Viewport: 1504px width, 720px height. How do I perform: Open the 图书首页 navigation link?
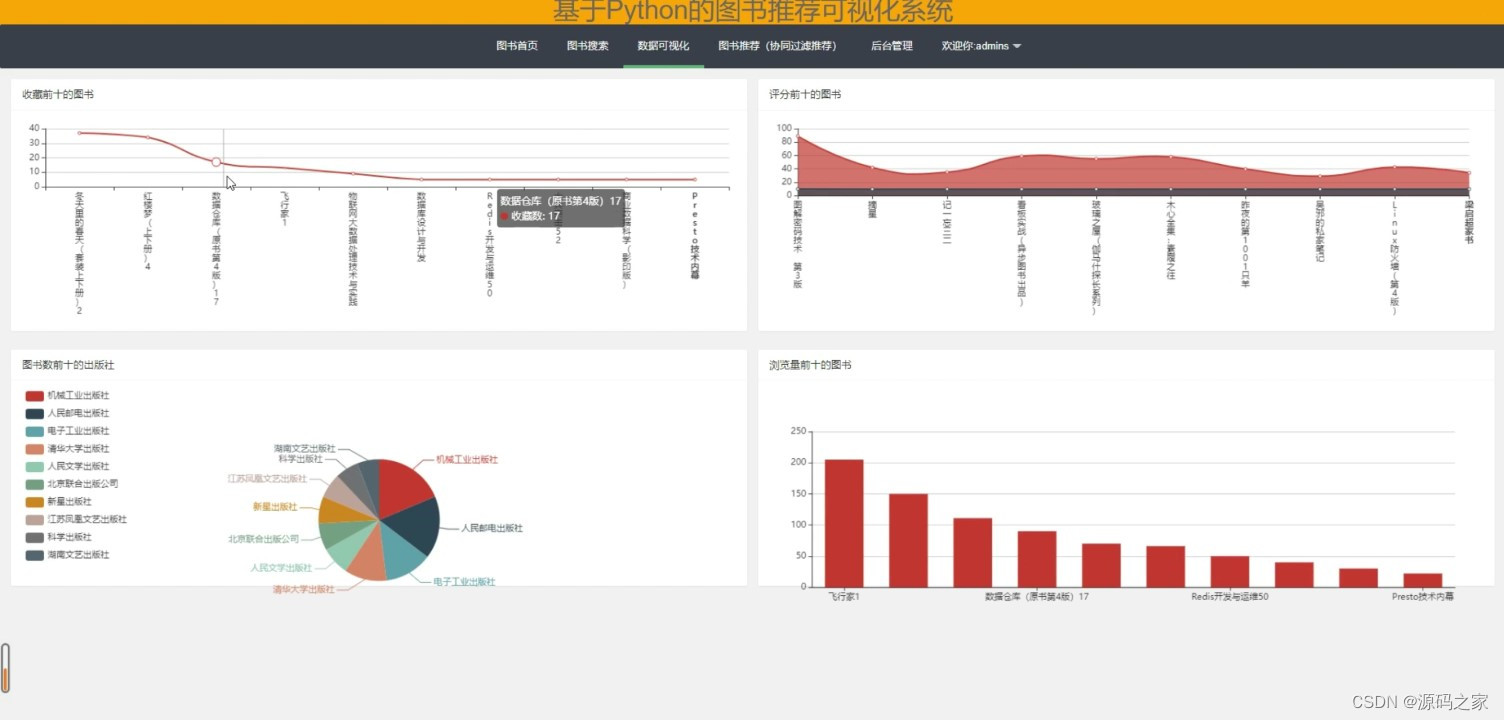click(517, 46)
